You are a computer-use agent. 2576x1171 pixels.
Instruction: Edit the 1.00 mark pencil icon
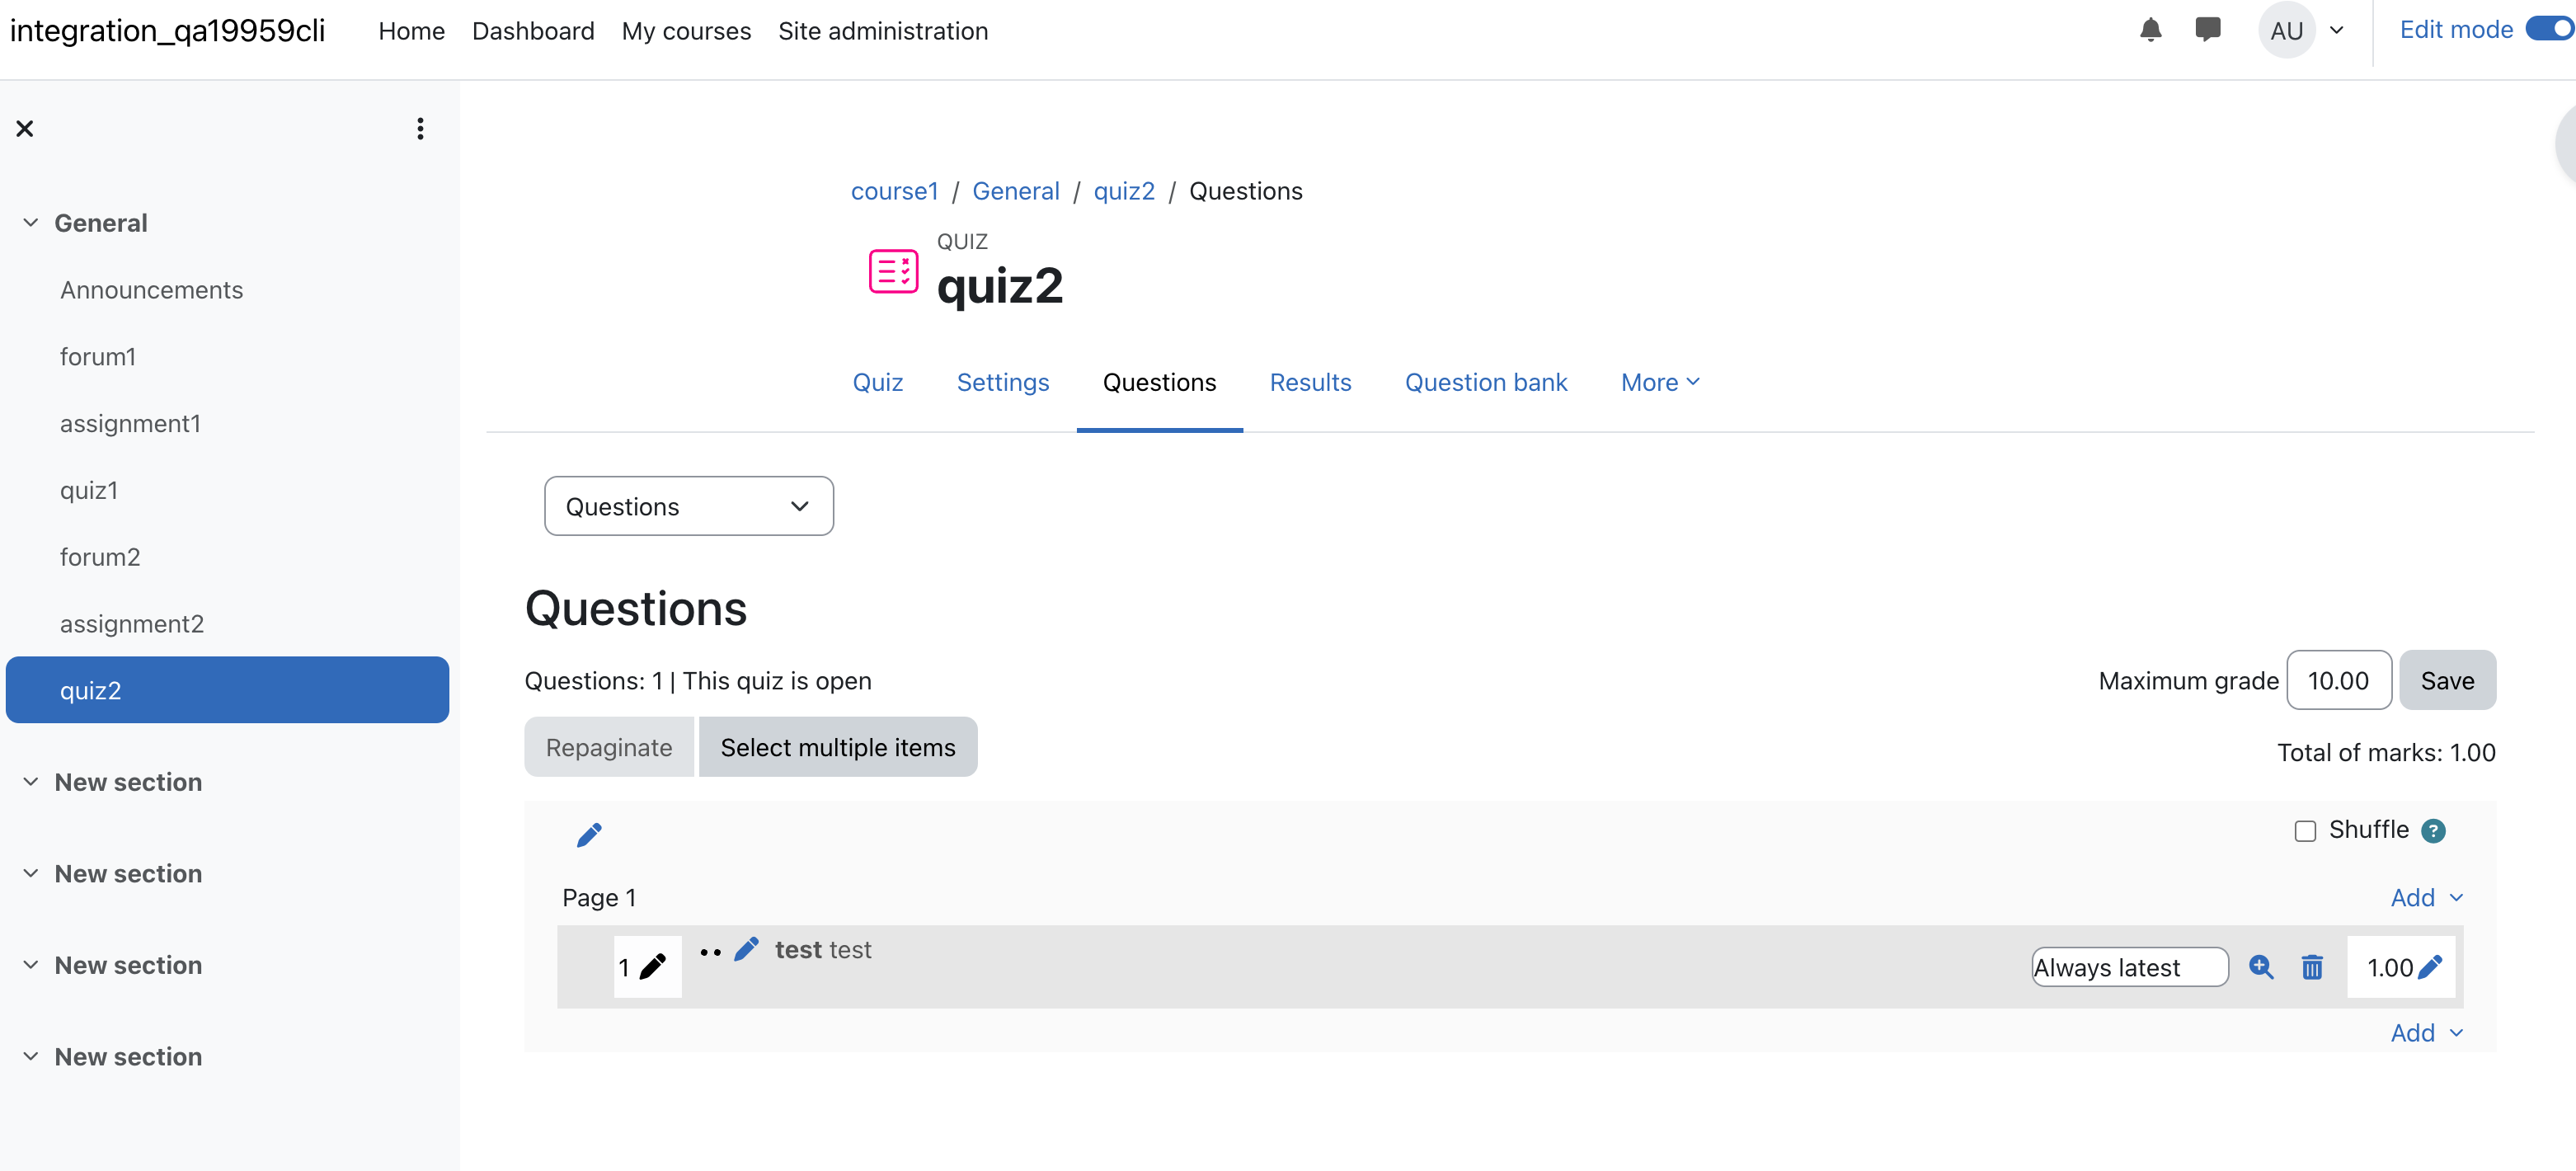coord(2430,967)
